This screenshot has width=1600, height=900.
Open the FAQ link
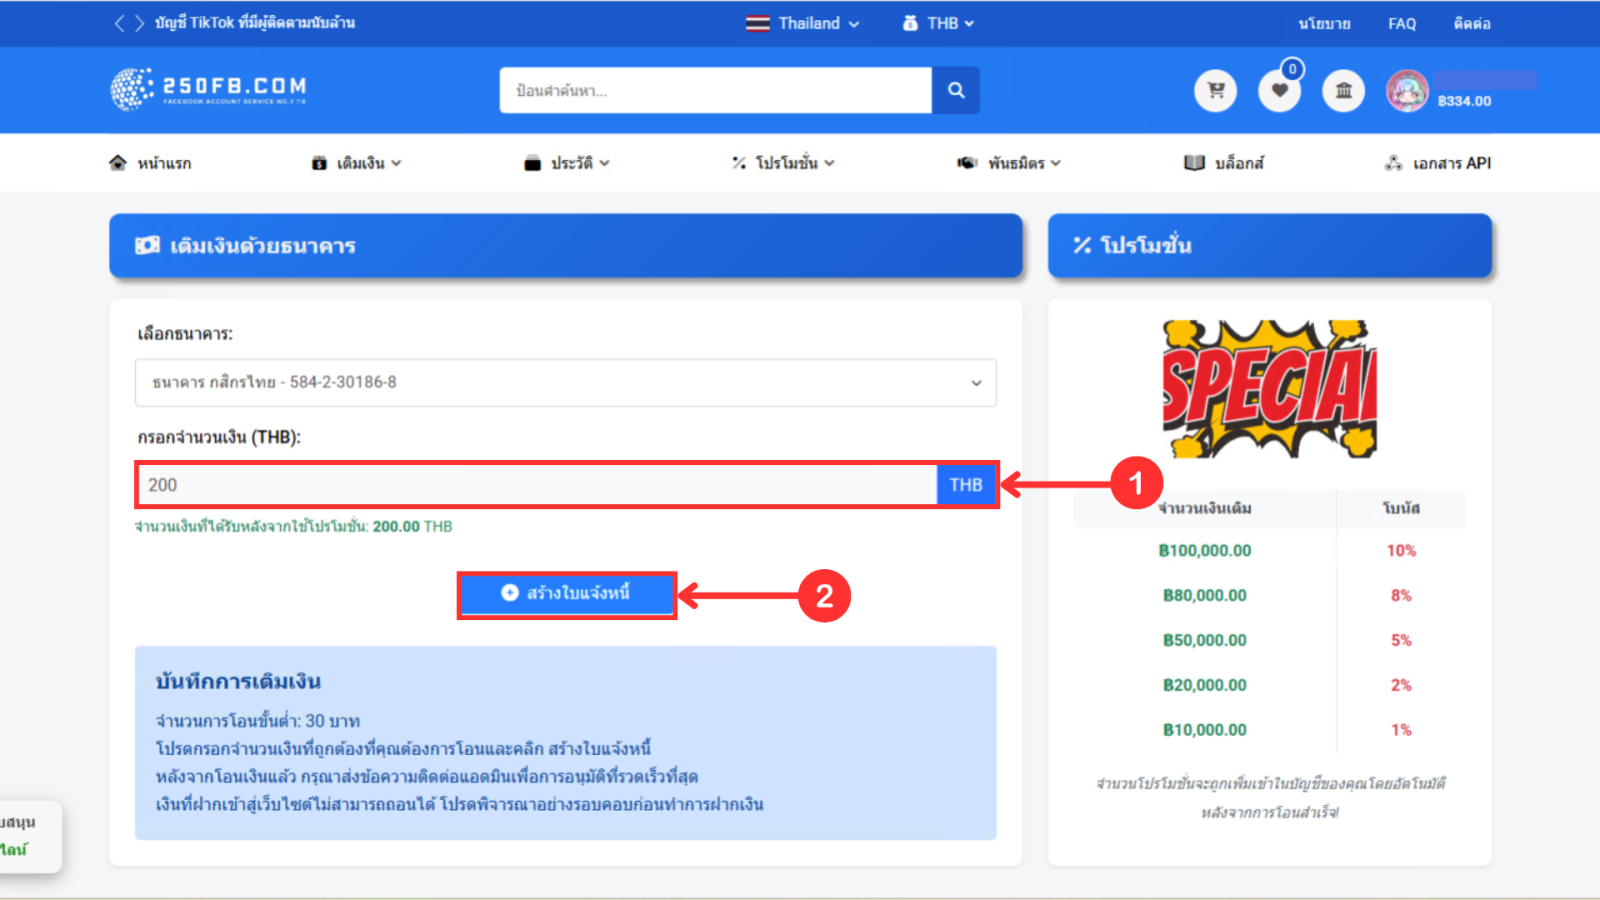point(1401,23)
